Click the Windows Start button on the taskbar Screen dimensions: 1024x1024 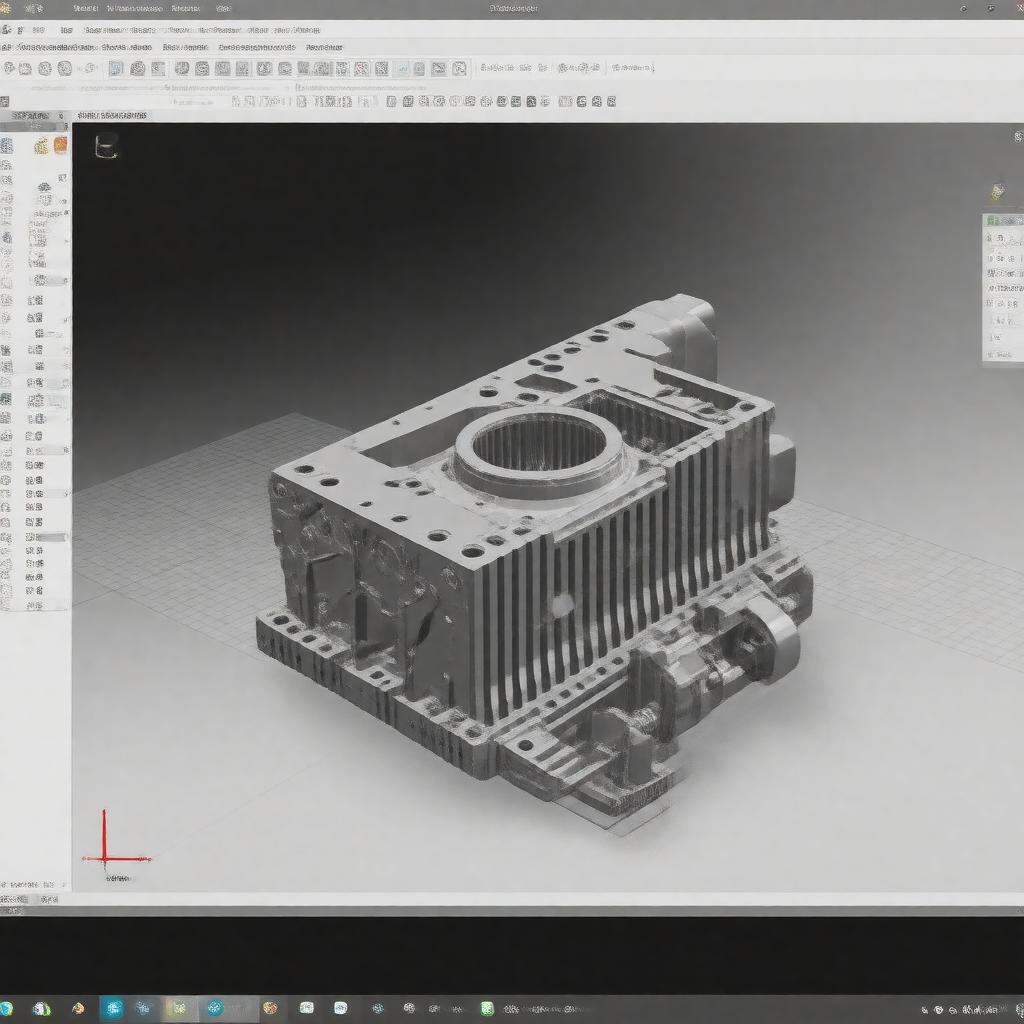[7, 1008]
